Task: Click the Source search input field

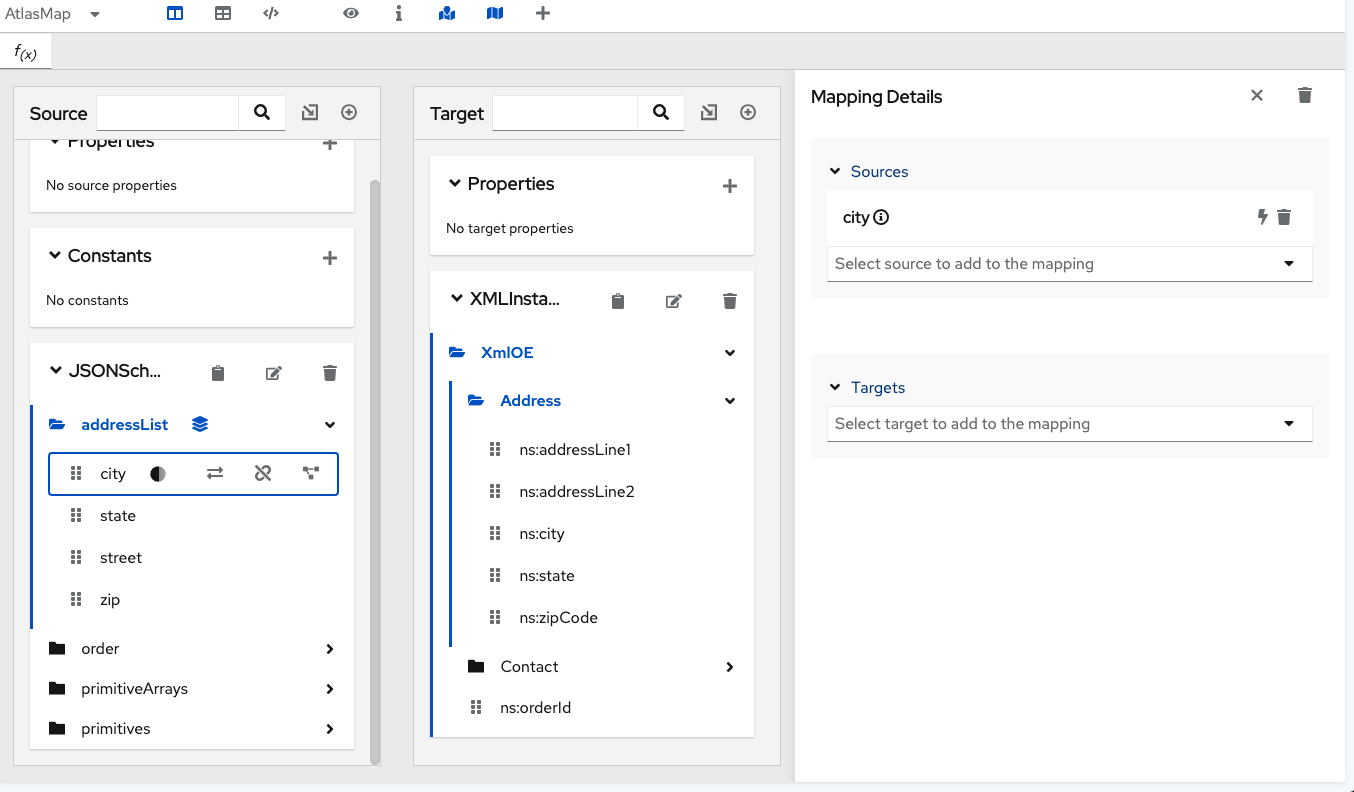Action: [x=167, y=113]
